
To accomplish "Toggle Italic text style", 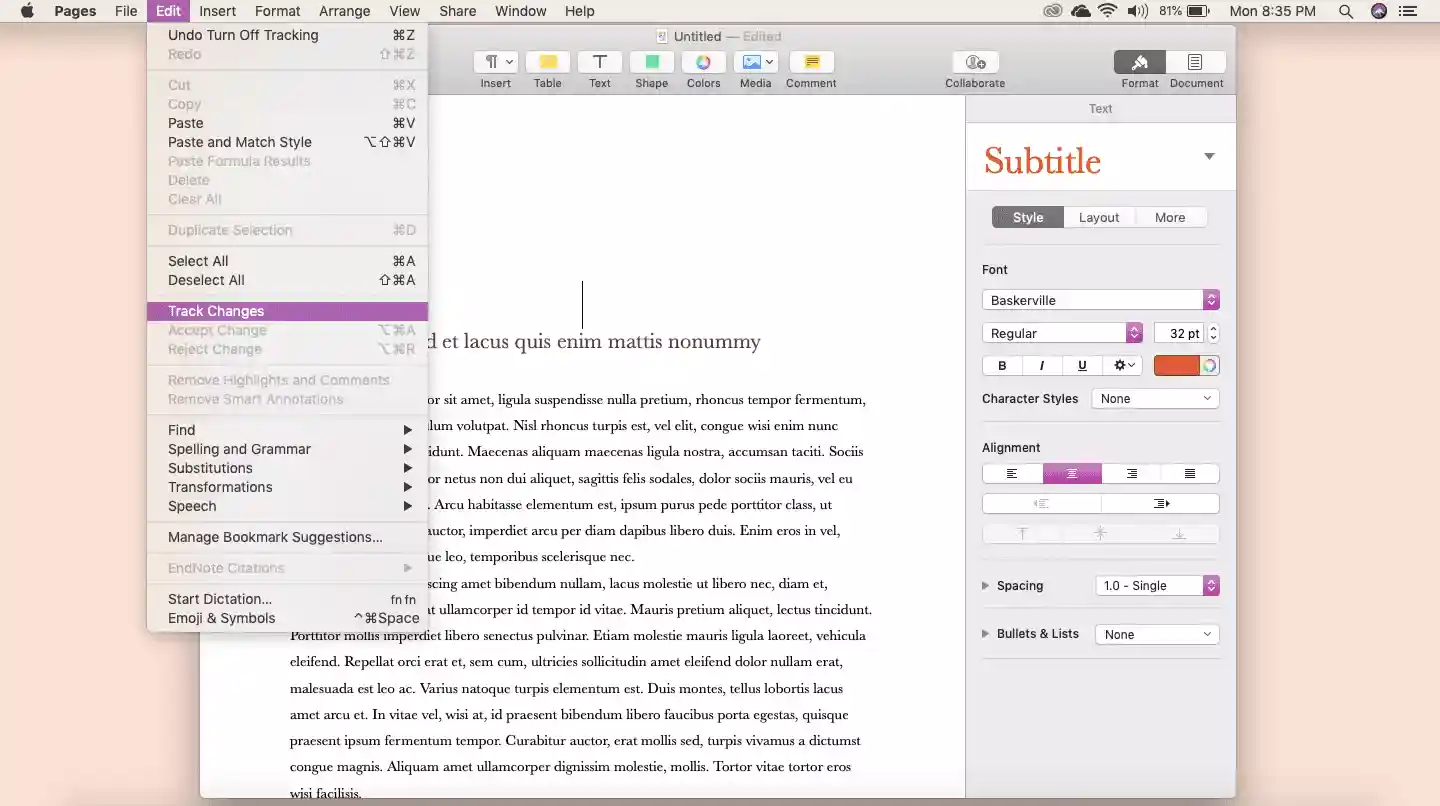I will click(x=1042, y=366).
